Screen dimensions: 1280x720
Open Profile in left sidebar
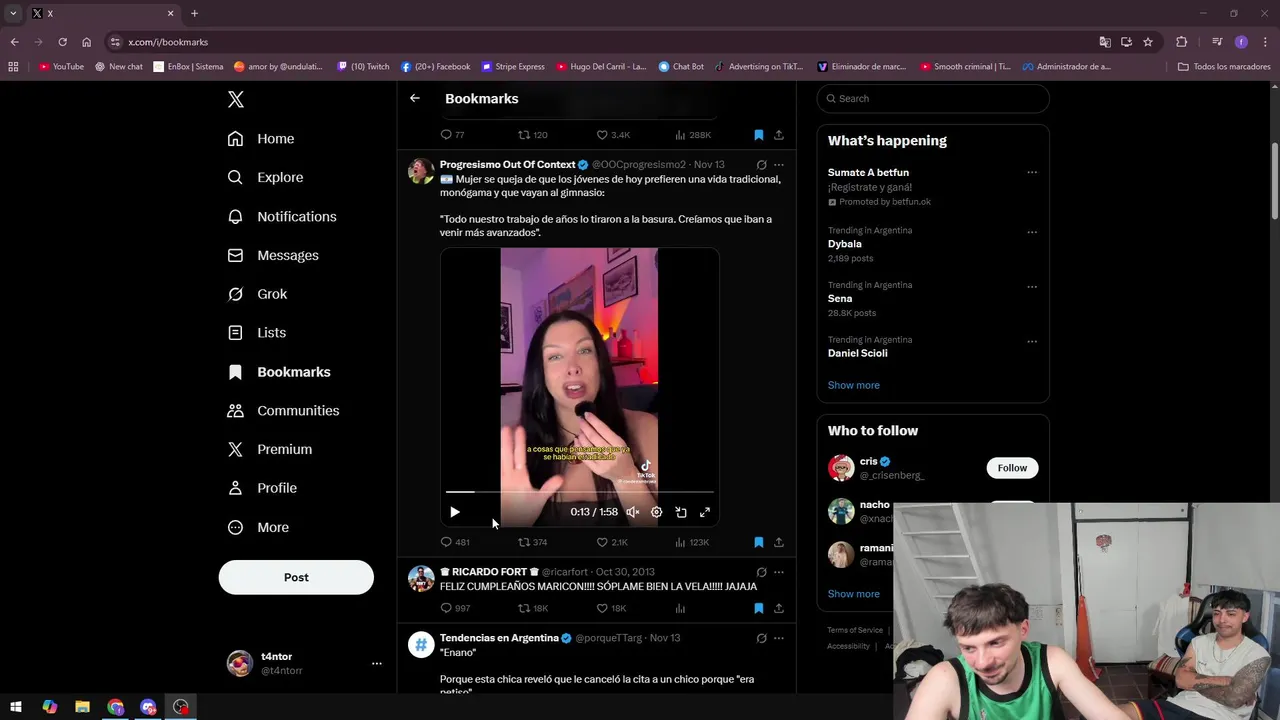[x=262, y=488]
